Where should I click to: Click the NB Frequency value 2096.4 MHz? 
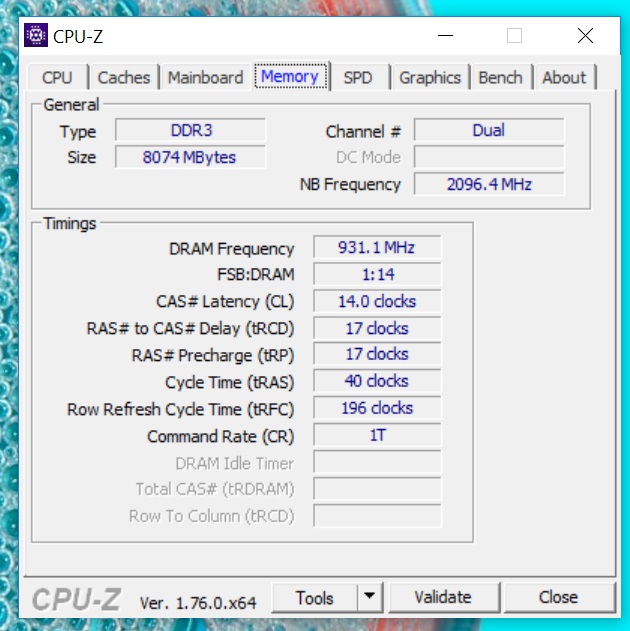click(x=489, y=184)
